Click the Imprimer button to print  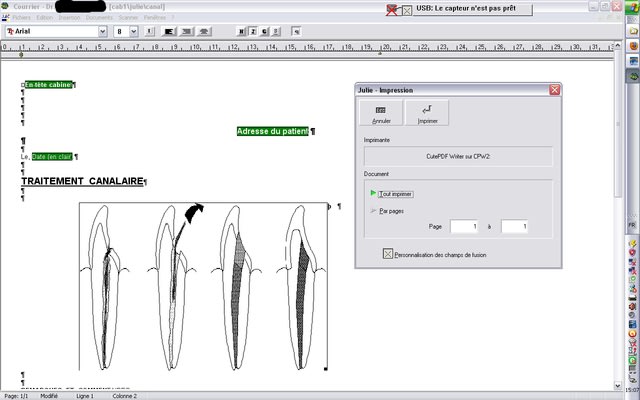[427, 113]
